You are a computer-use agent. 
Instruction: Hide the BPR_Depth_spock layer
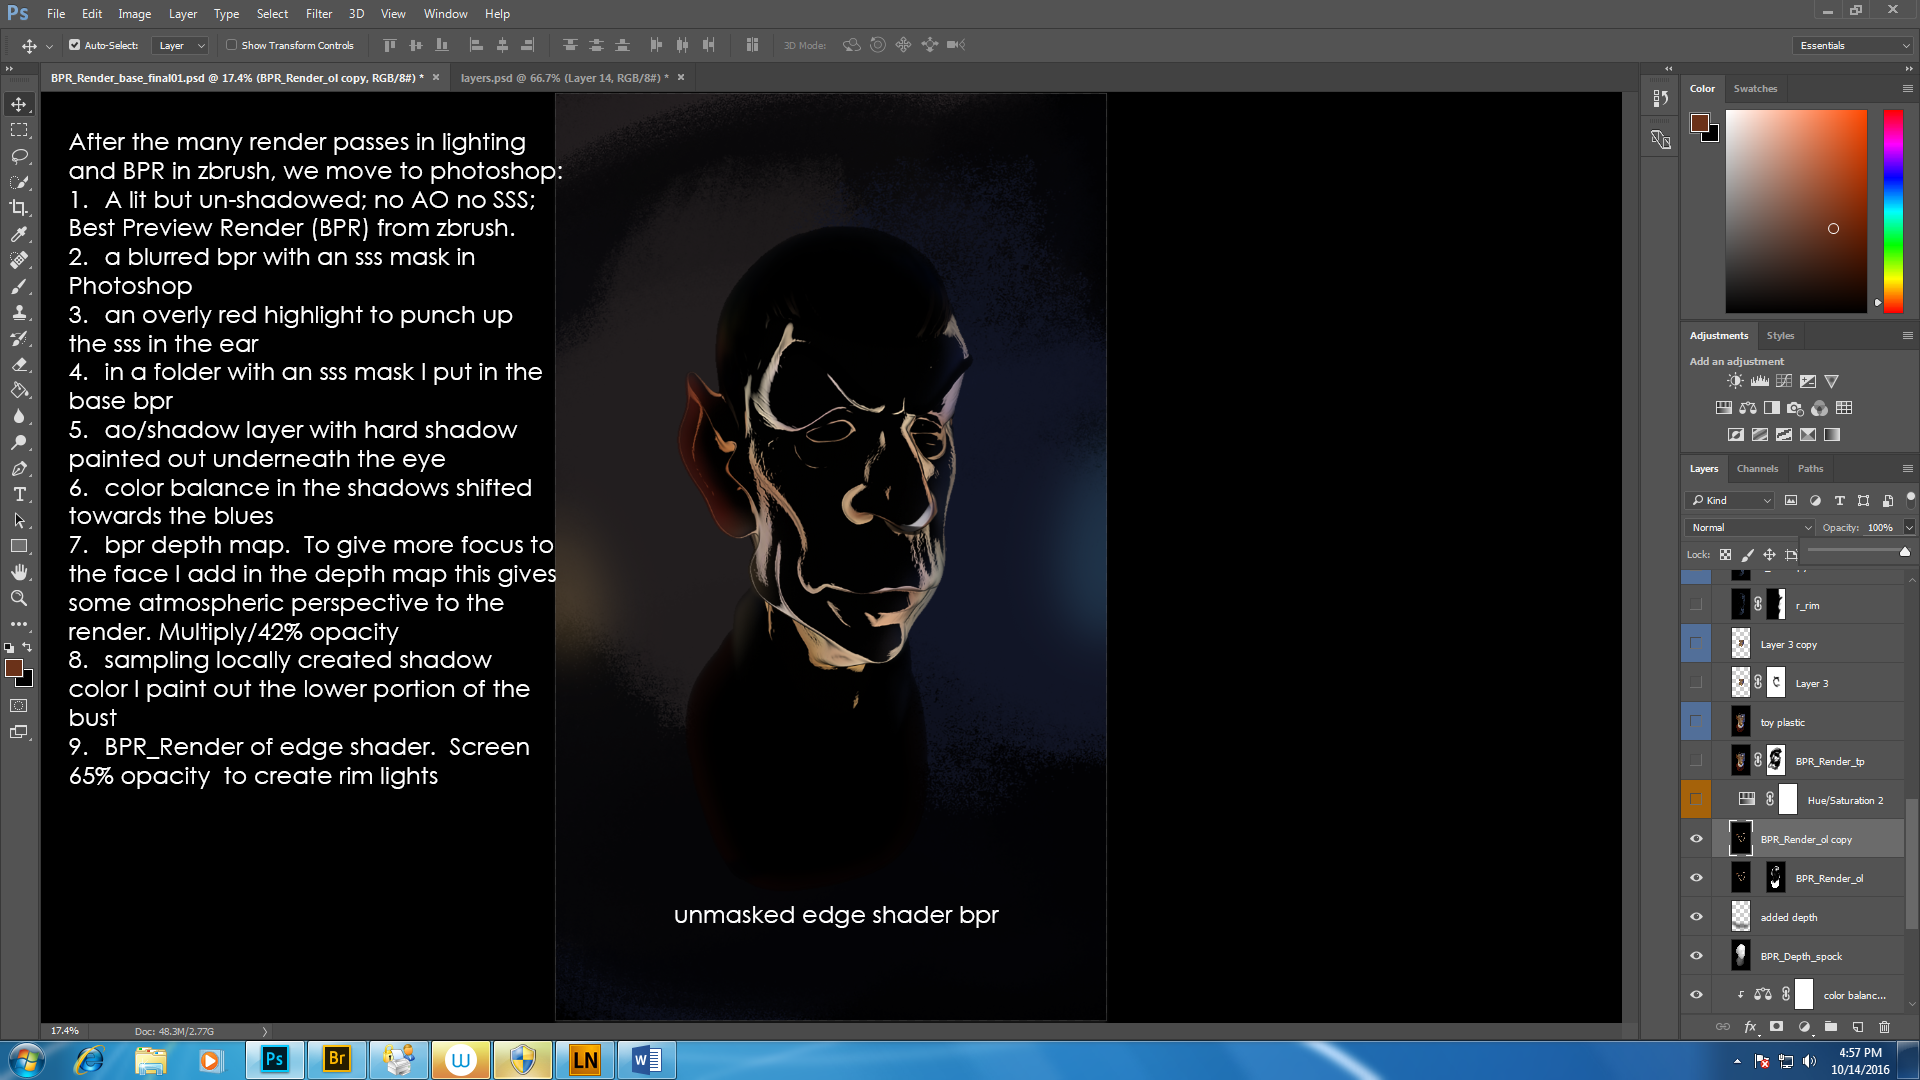click(1696, 956)
